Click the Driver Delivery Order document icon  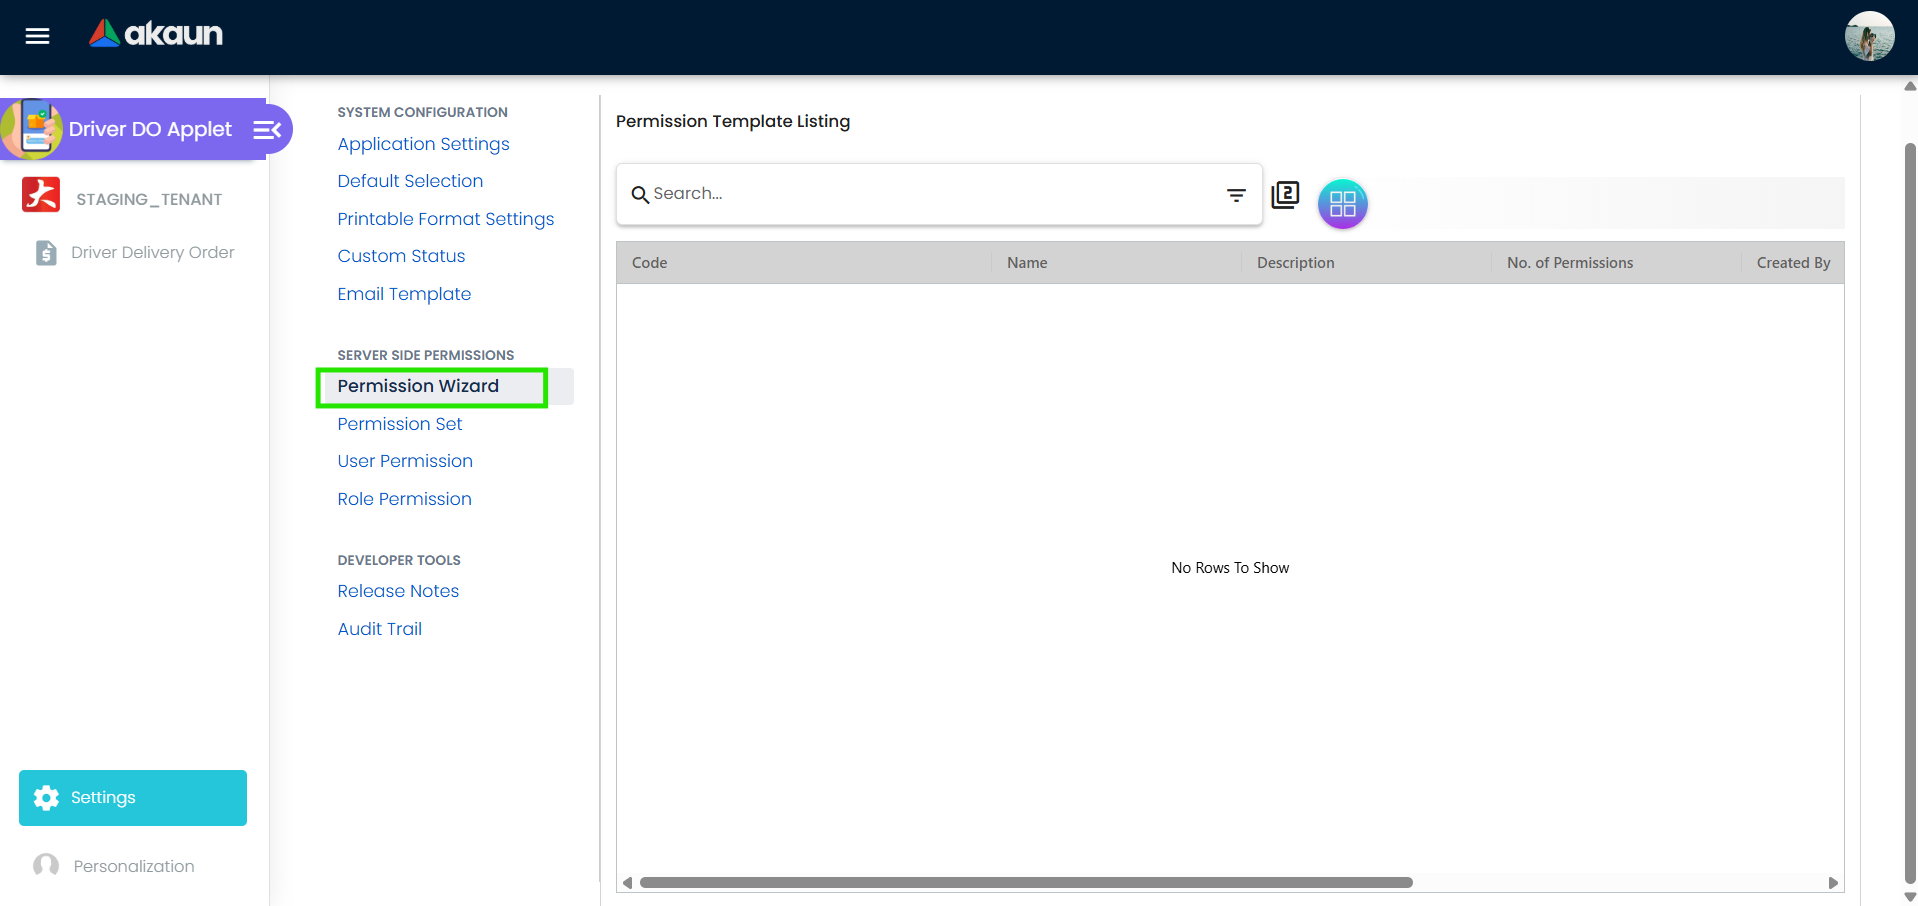tap(46, 253)
